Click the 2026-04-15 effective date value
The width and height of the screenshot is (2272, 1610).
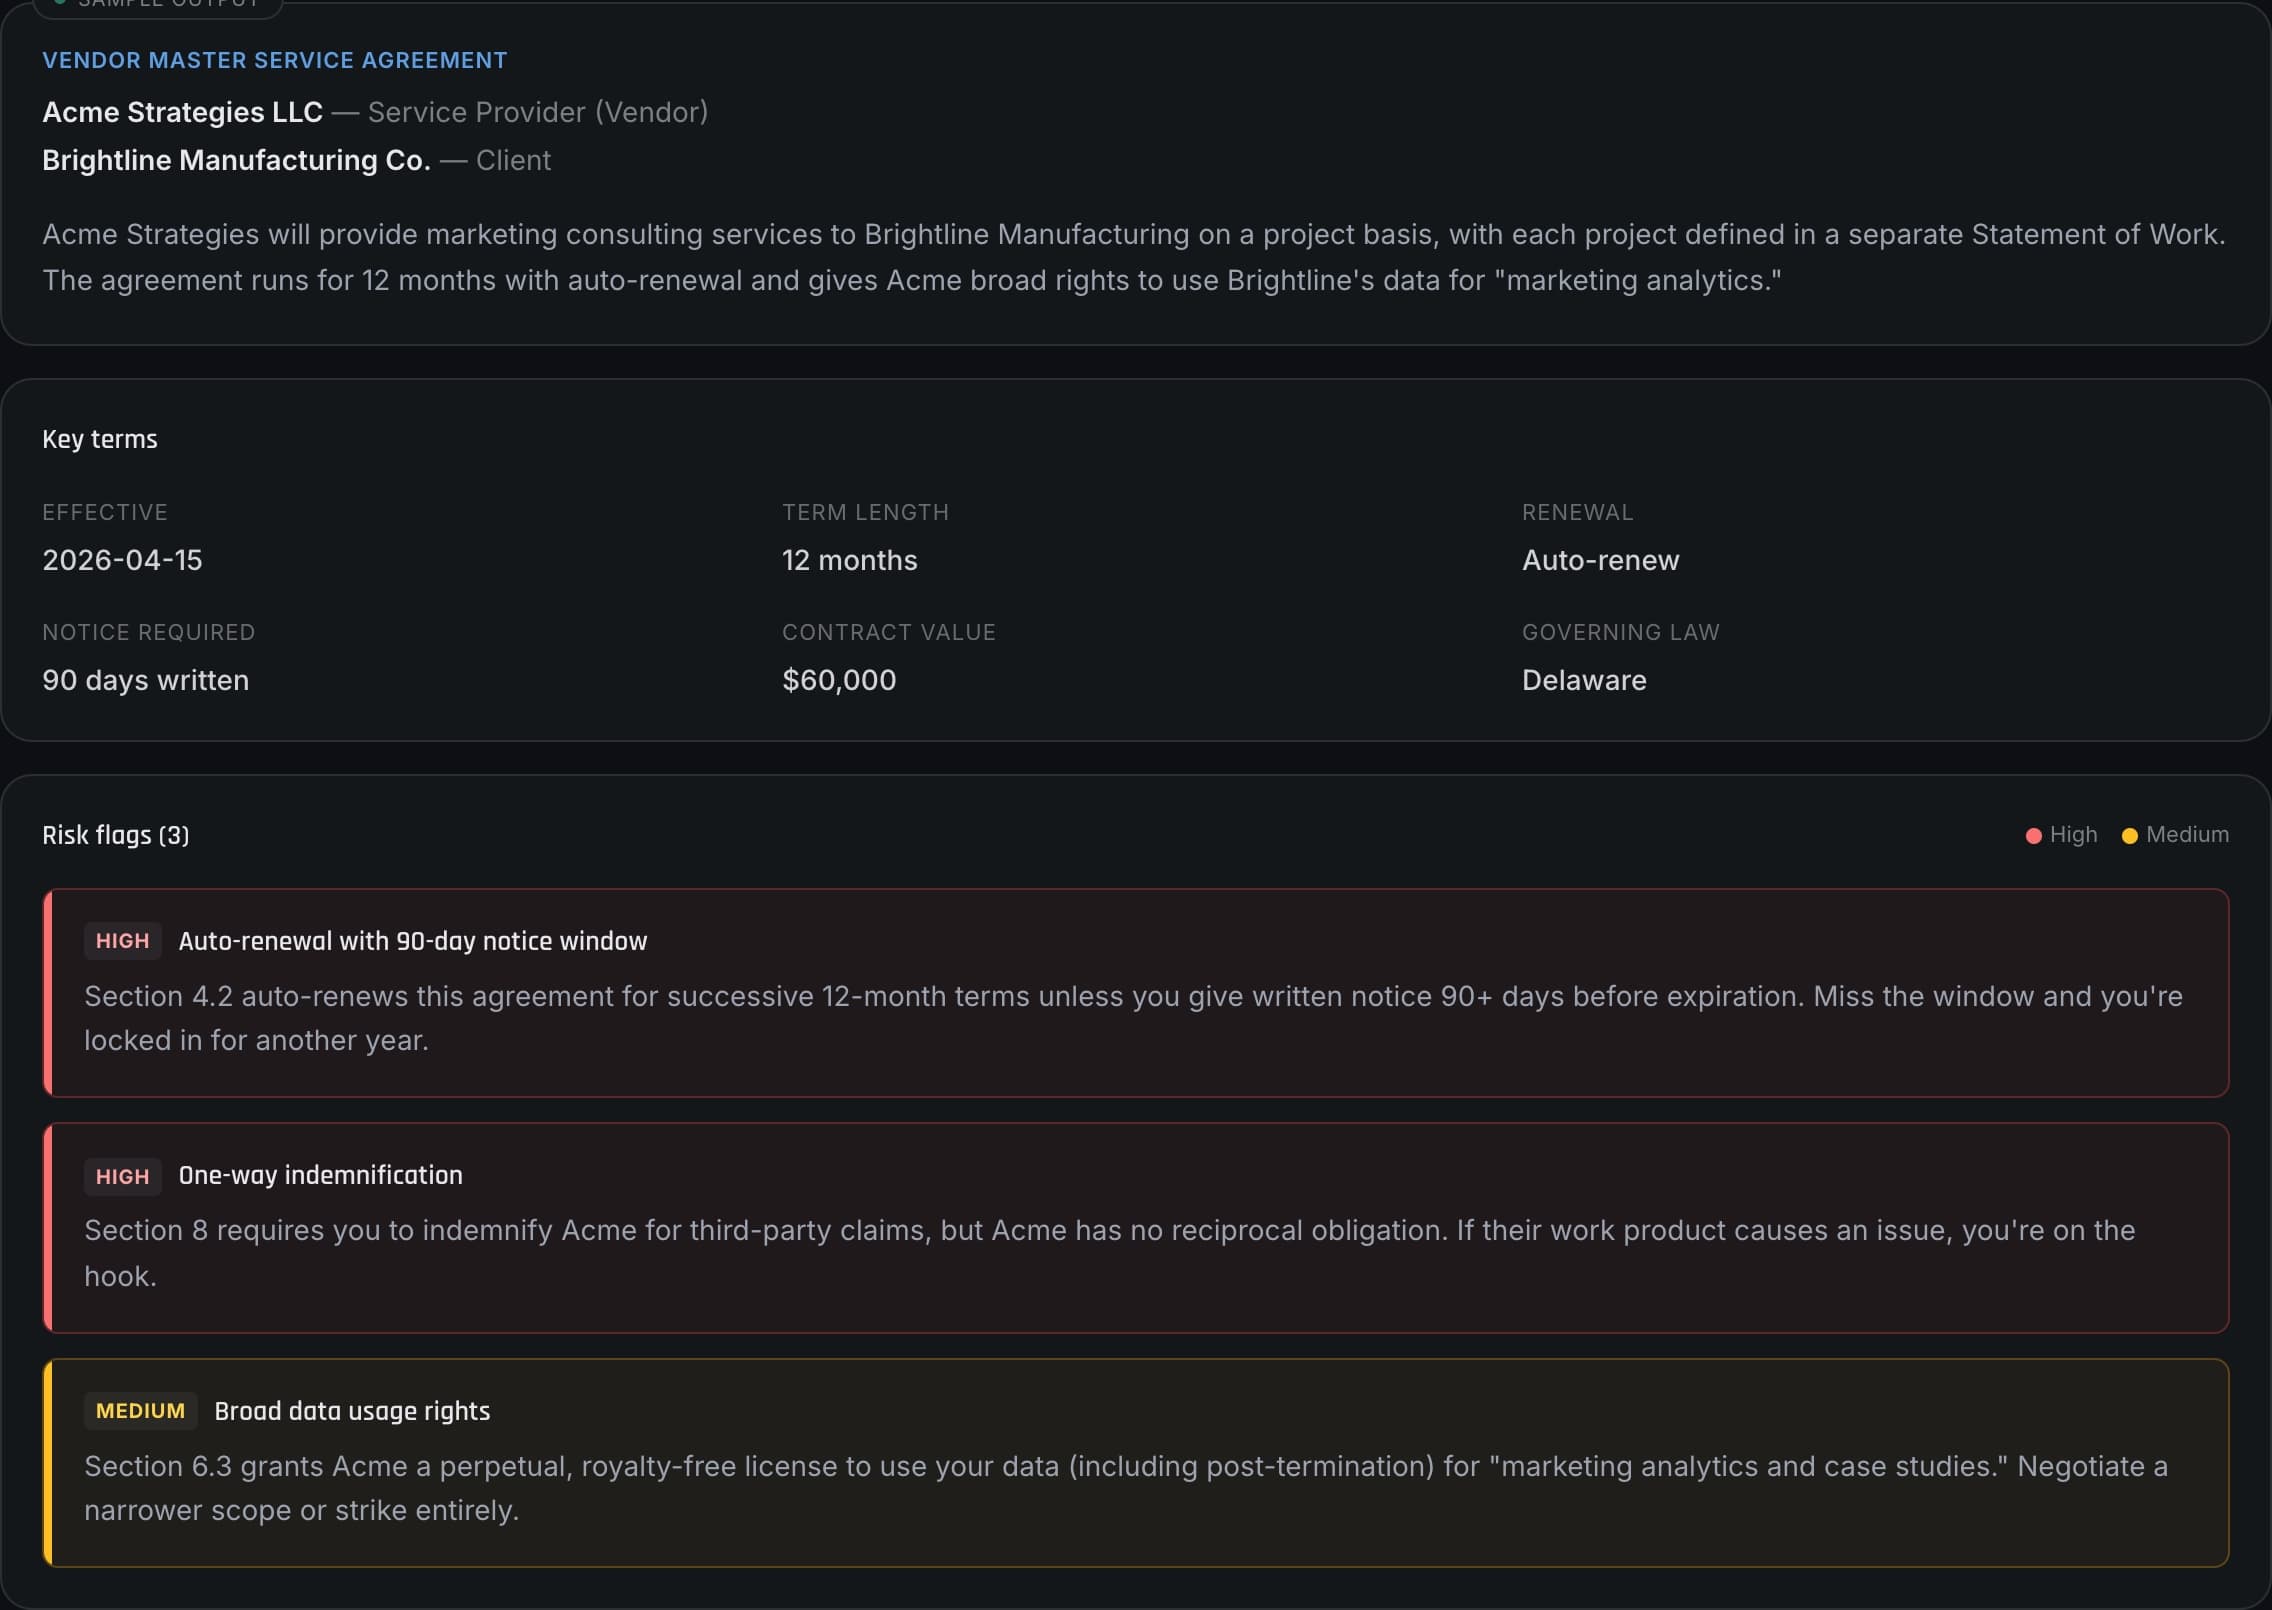tap(122, 560)
